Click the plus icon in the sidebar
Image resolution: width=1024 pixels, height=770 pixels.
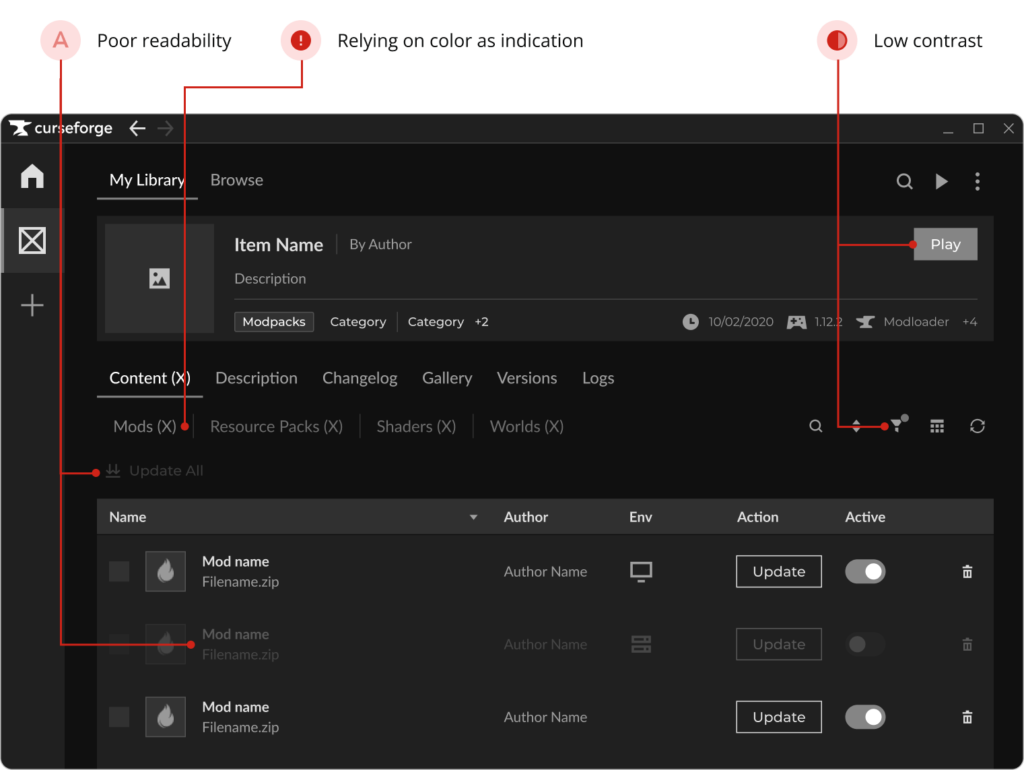tap(32, 305)
